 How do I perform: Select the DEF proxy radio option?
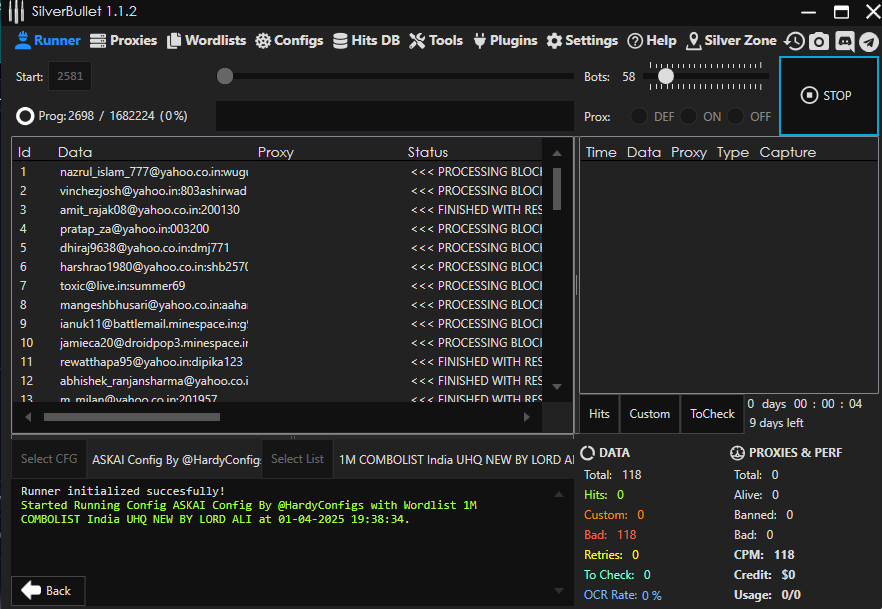[639, 116]
